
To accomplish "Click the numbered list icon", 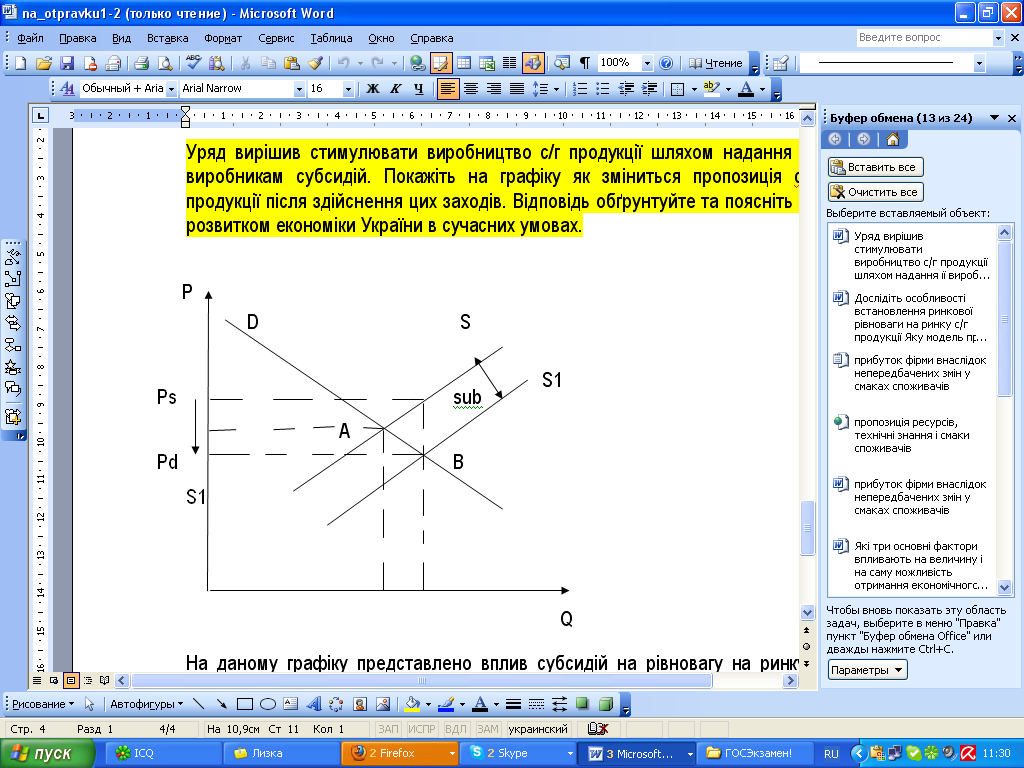I will coord(579,88).
